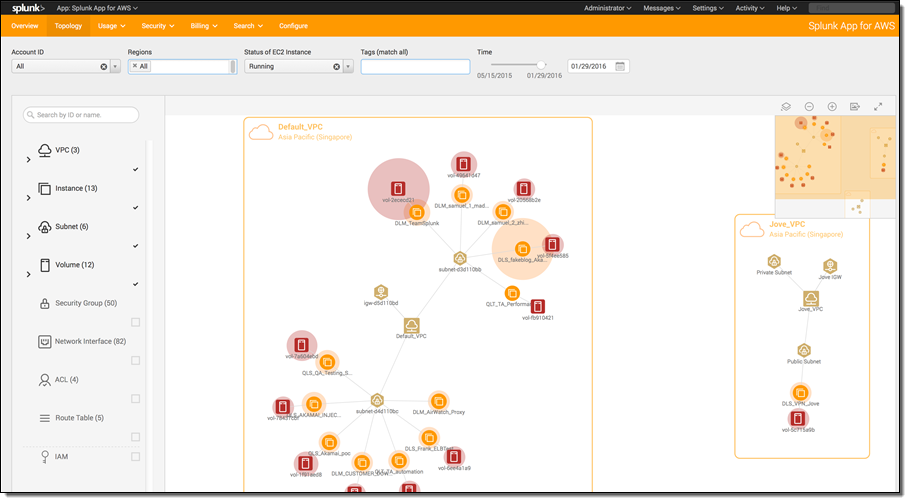Click the layers icon in topology toolbar
910x503 pixels.
coord(786,106)
